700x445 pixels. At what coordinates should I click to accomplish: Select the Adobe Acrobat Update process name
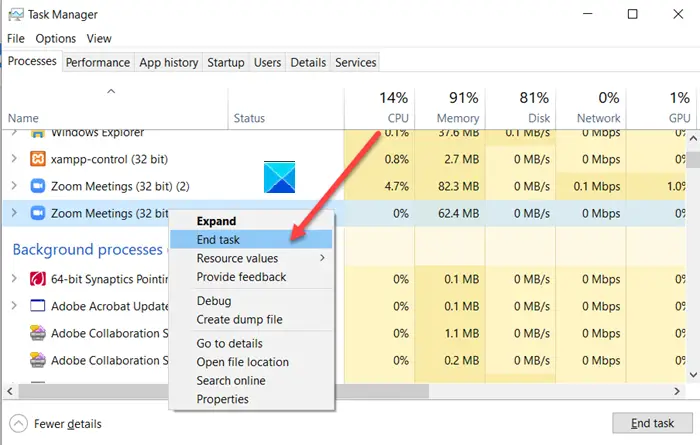coord(110,306)
